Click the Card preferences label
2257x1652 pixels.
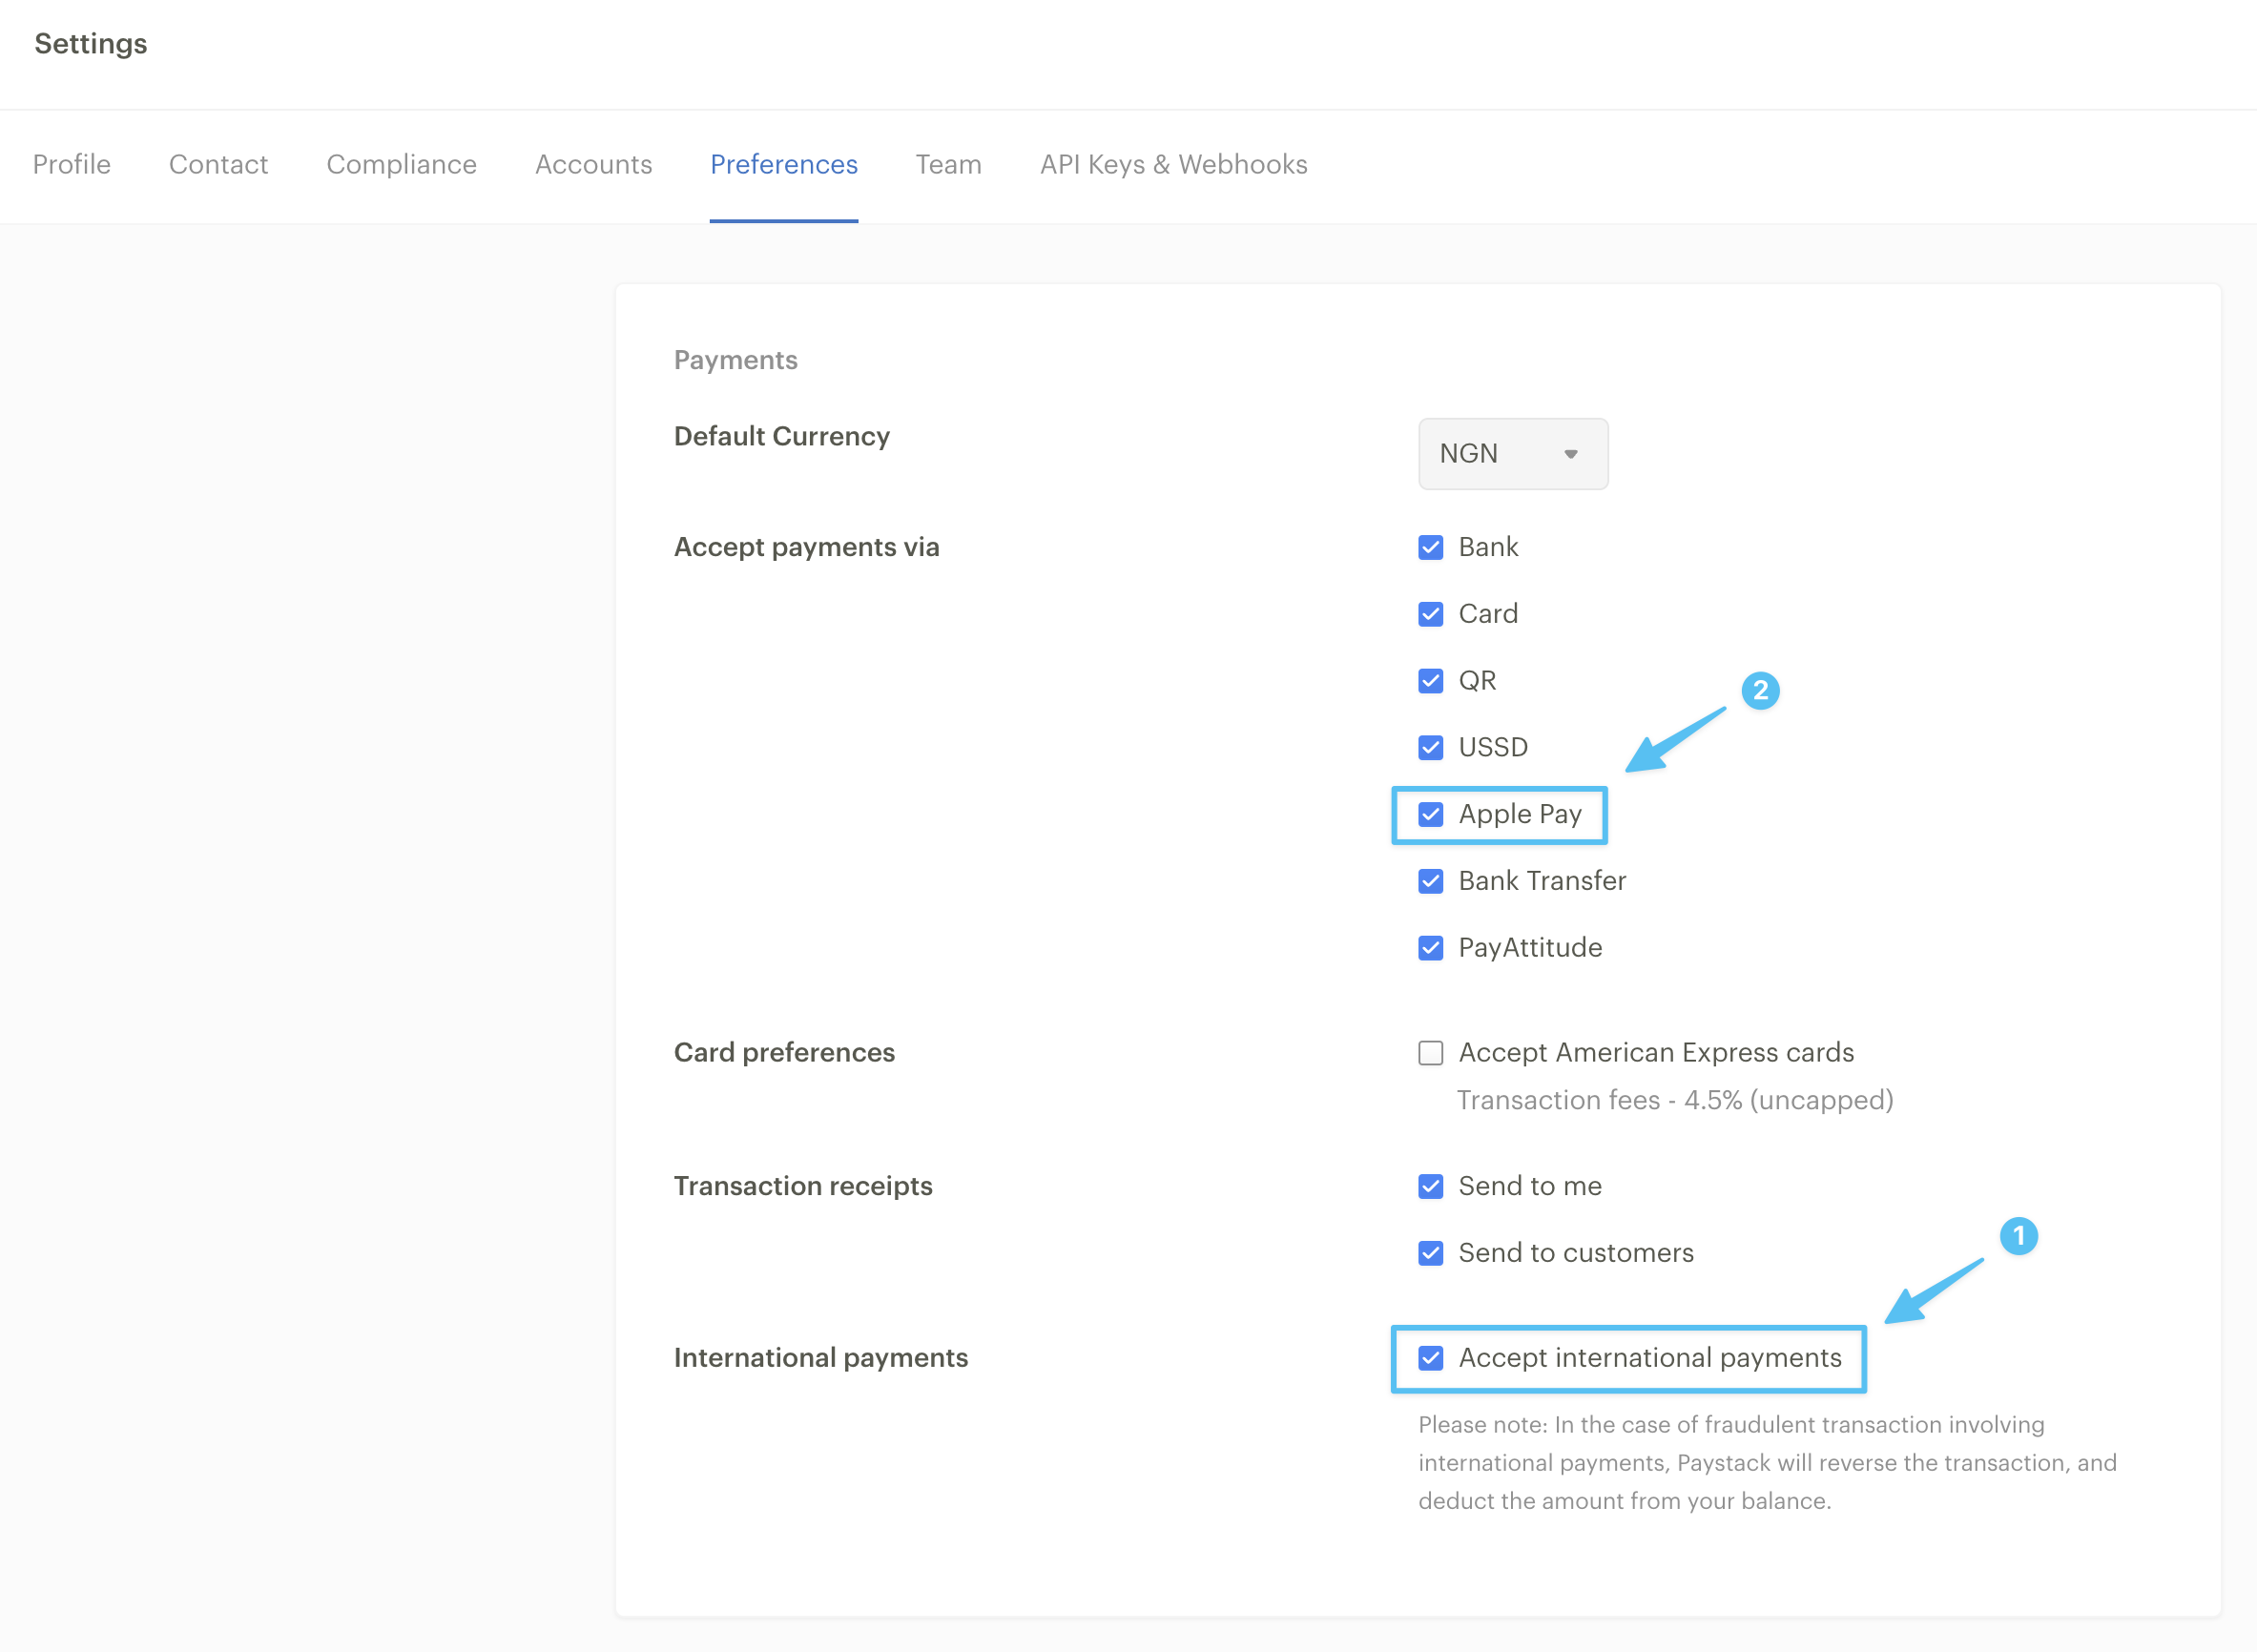[x=784, y=1052]
